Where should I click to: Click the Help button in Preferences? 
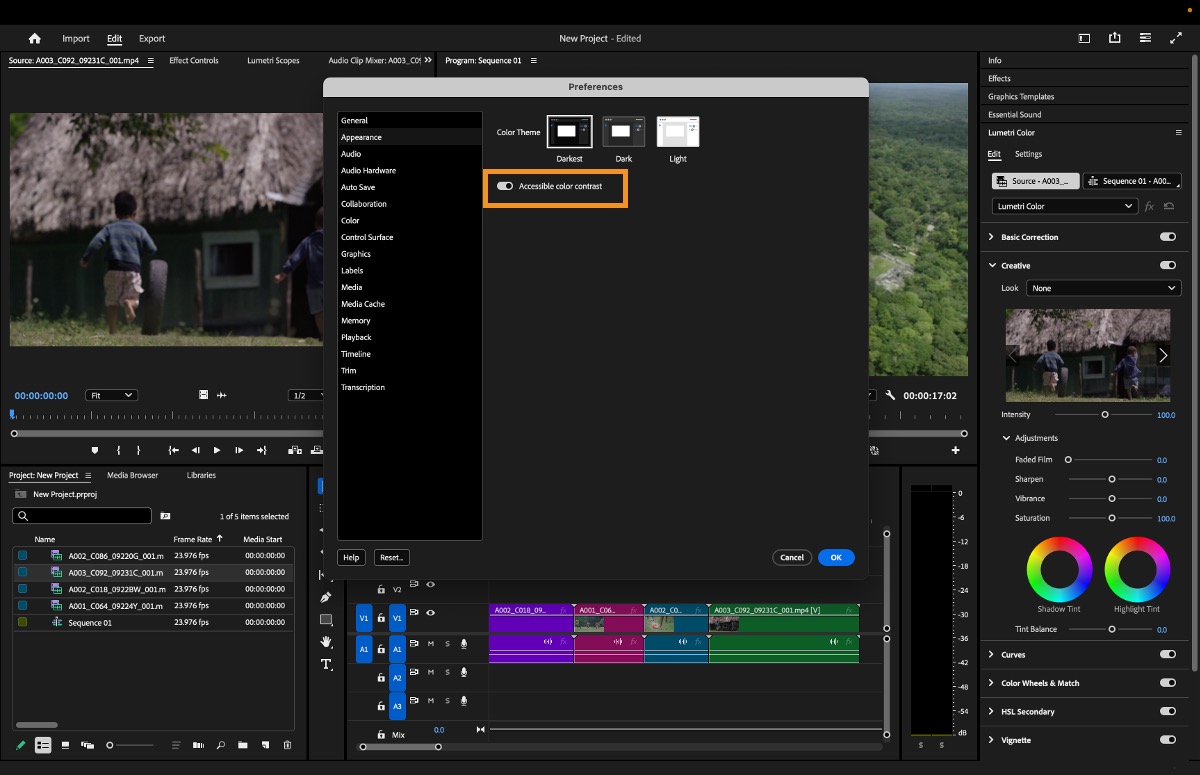(x=351, y=558)
